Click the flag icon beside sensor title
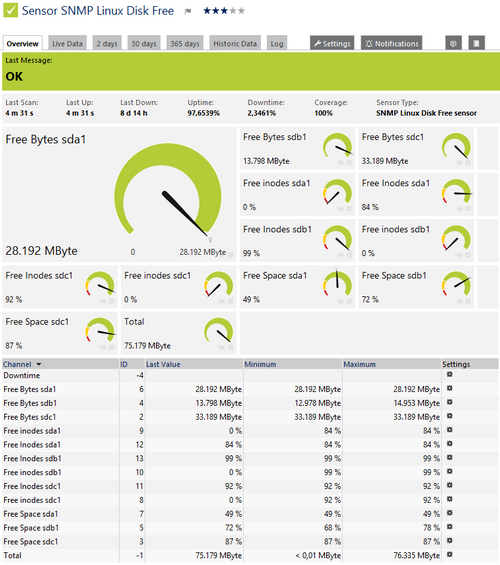Image resolution: width=500 pixels, height=565 pixels. 188,12
